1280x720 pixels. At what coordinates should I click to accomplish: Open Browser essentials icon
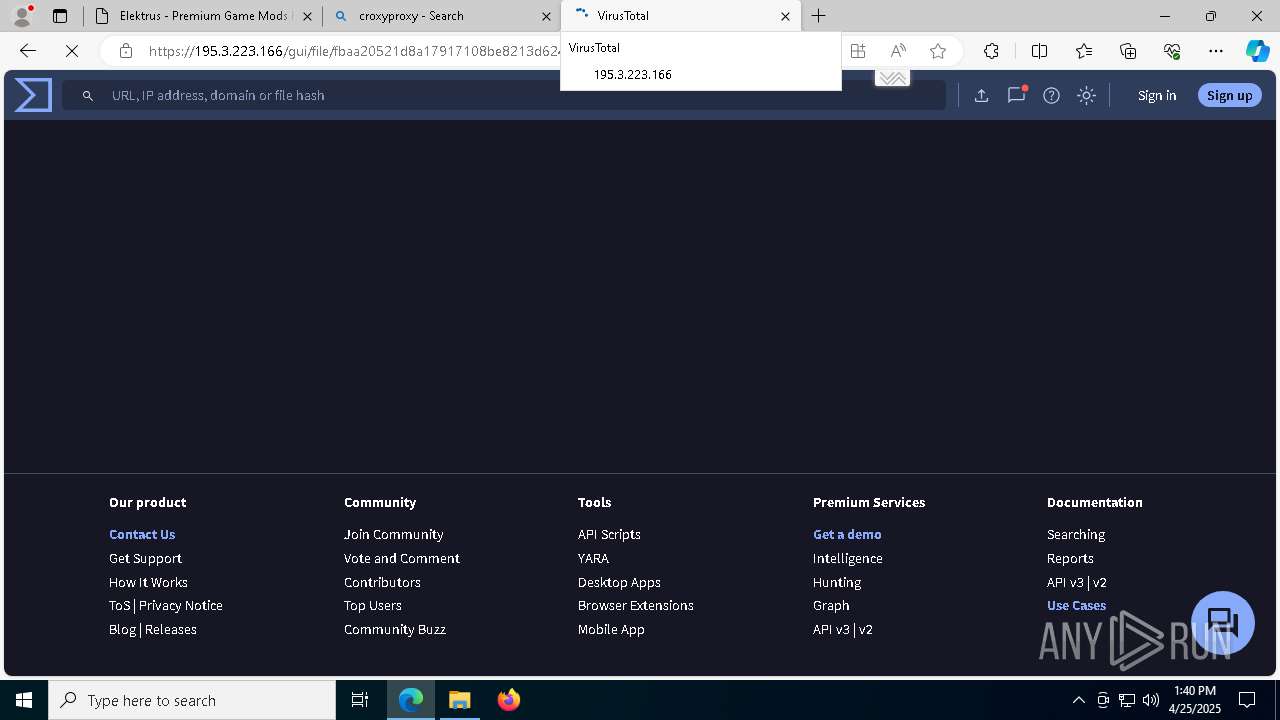click(x=1172, y=51)
